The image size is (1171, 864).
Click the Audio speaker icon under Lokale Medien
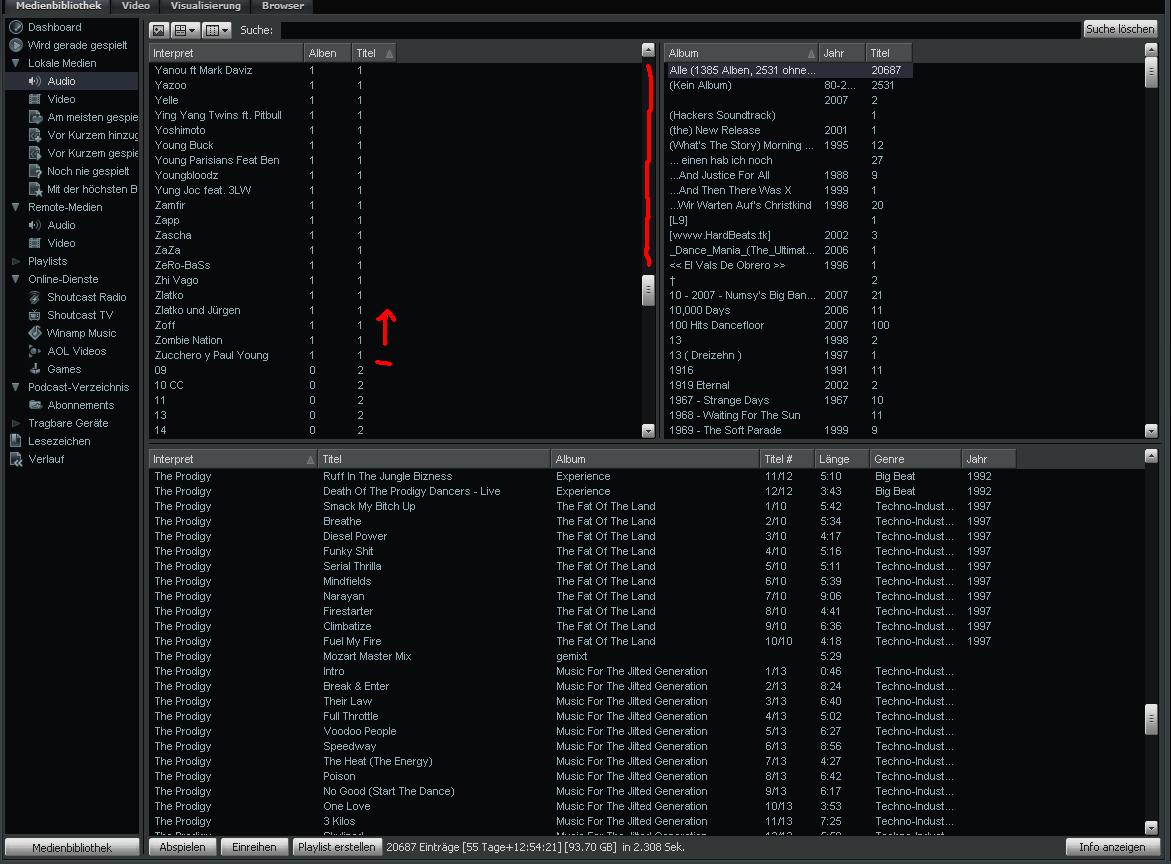pos(34,81)
